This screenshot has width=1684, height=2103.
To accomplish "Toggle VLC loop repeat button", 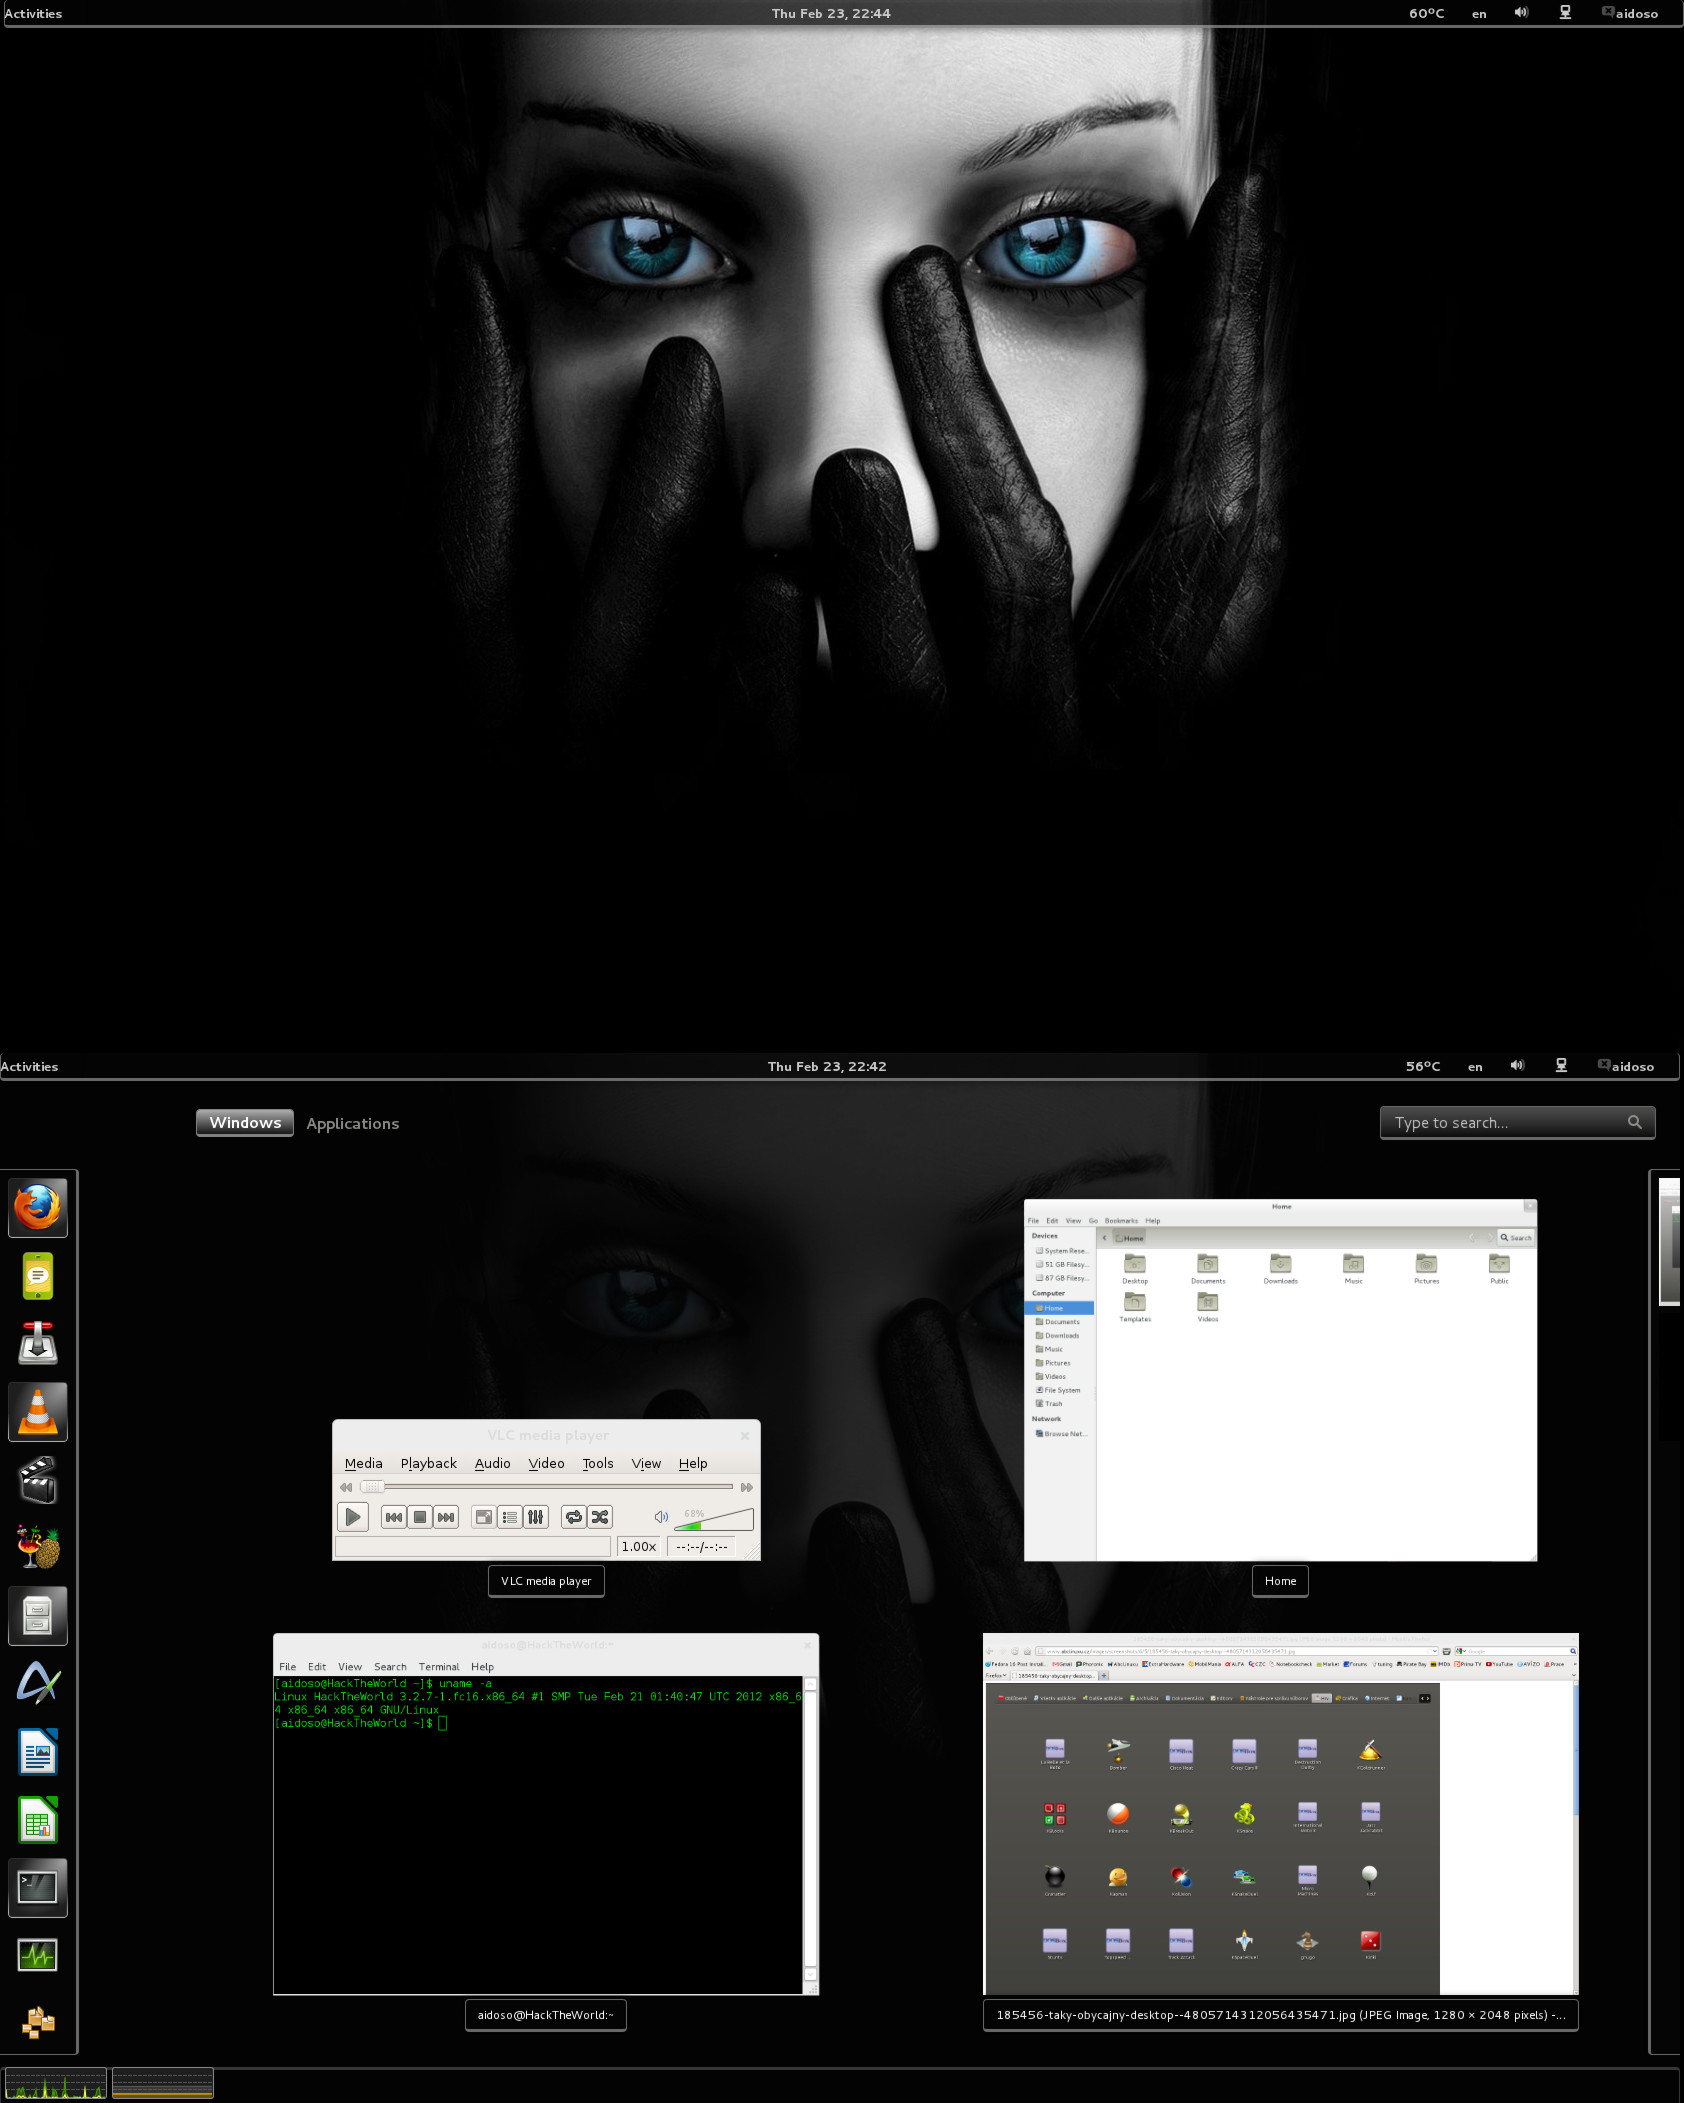I will (x=574, y=1517).
